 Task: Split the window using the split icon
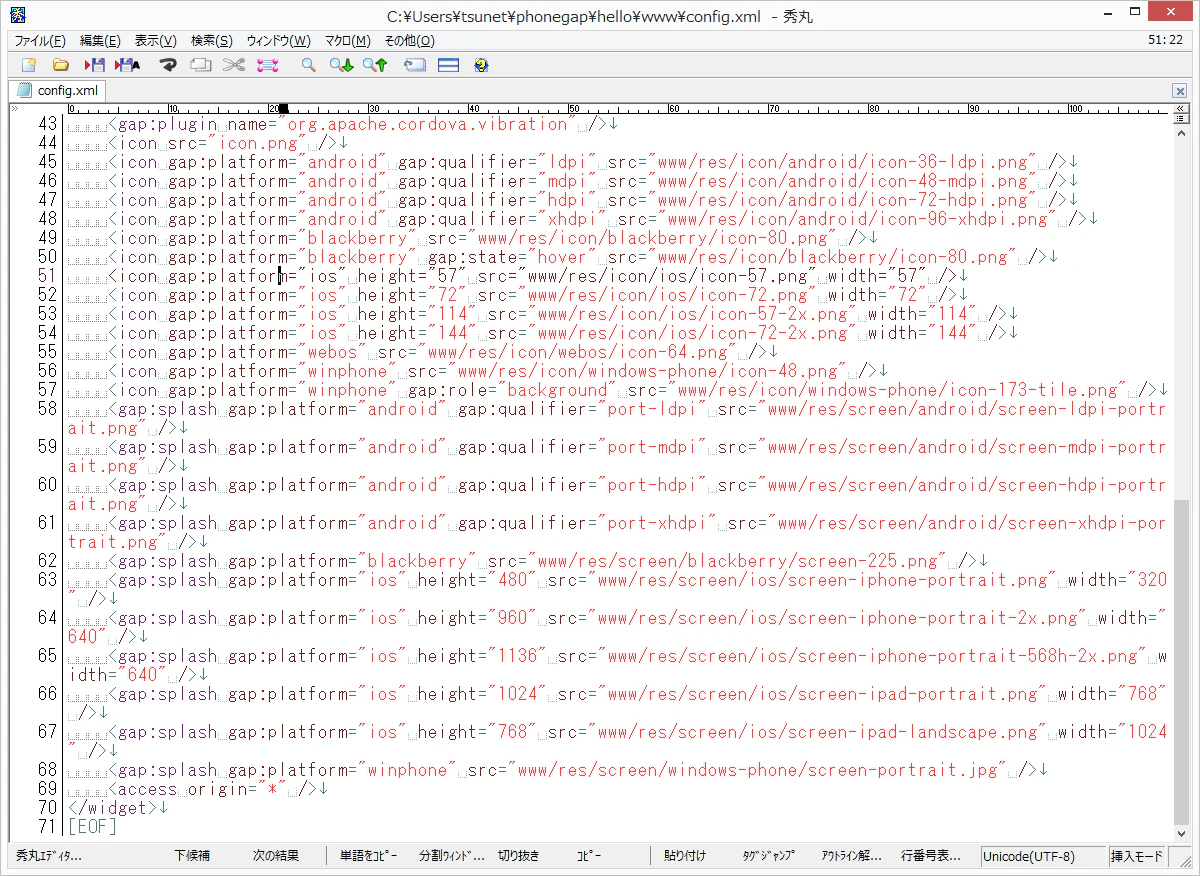tap(448, 65)
